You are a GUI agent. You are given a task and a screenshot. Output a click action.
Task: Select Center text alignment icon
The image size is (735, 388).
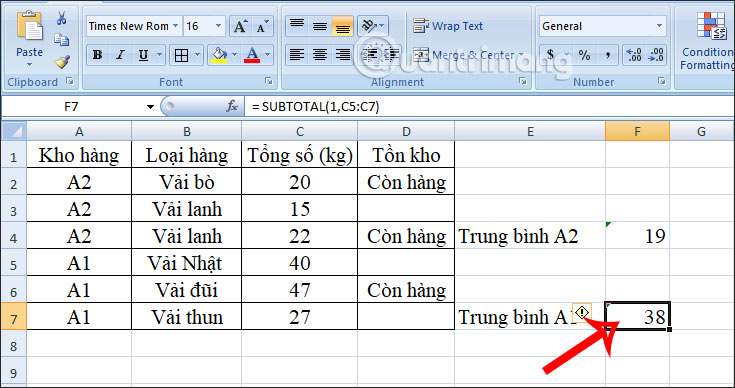(x=320, y=55)
